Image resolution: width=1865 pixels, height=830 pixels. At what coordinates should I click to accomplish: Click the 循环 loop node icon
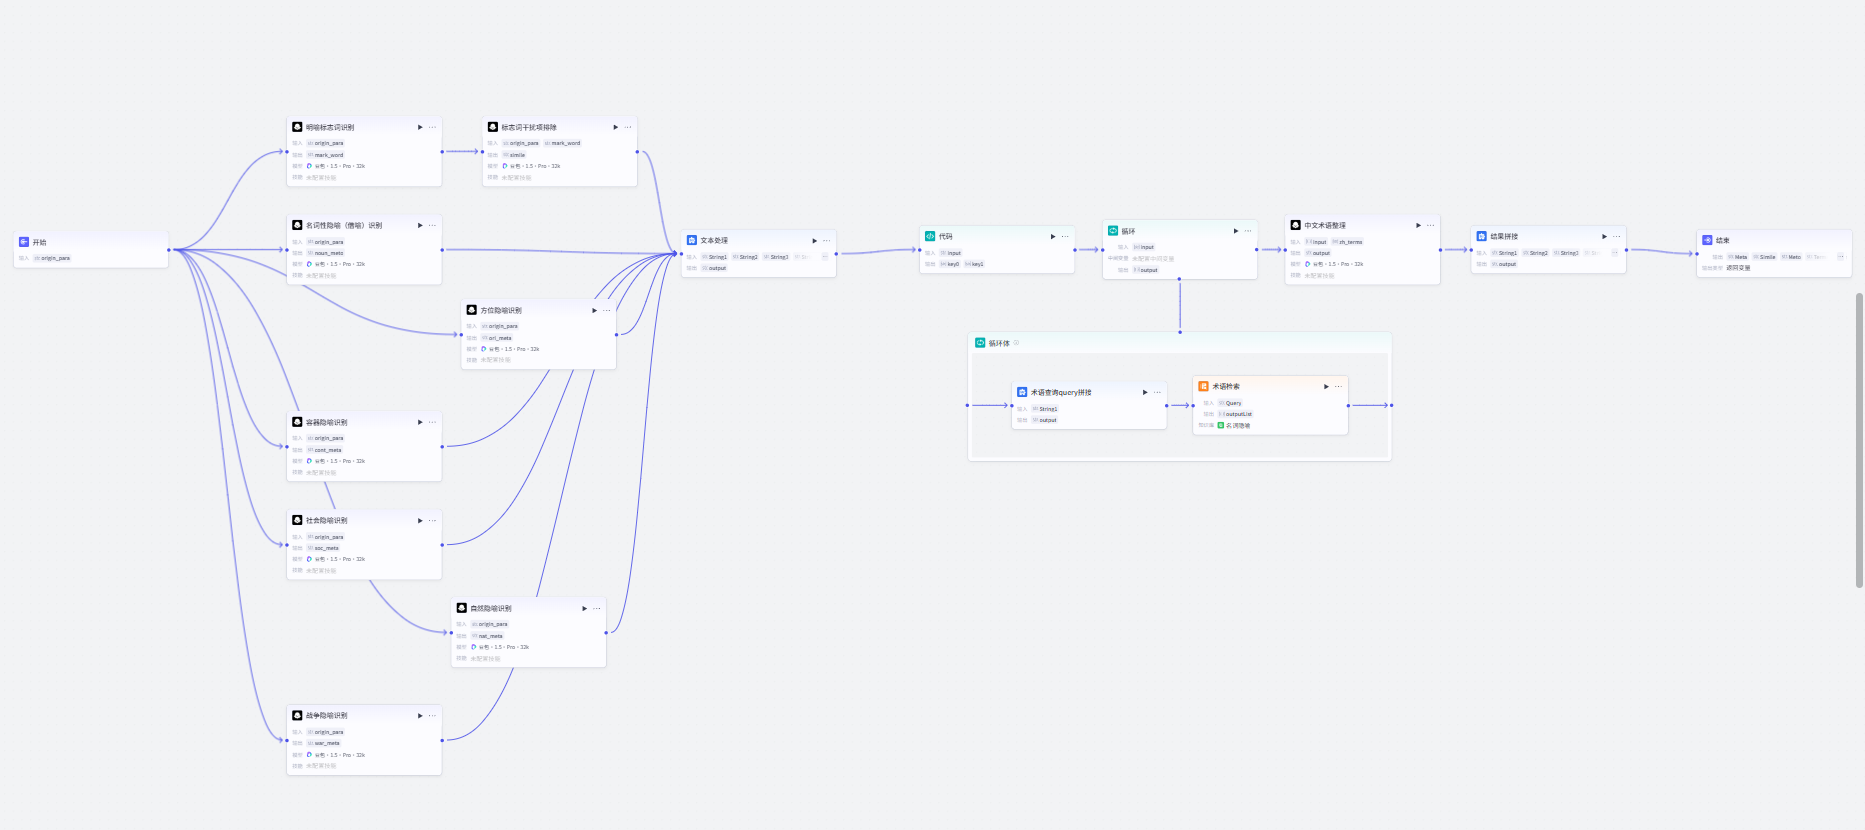(x=1113, y=230)
